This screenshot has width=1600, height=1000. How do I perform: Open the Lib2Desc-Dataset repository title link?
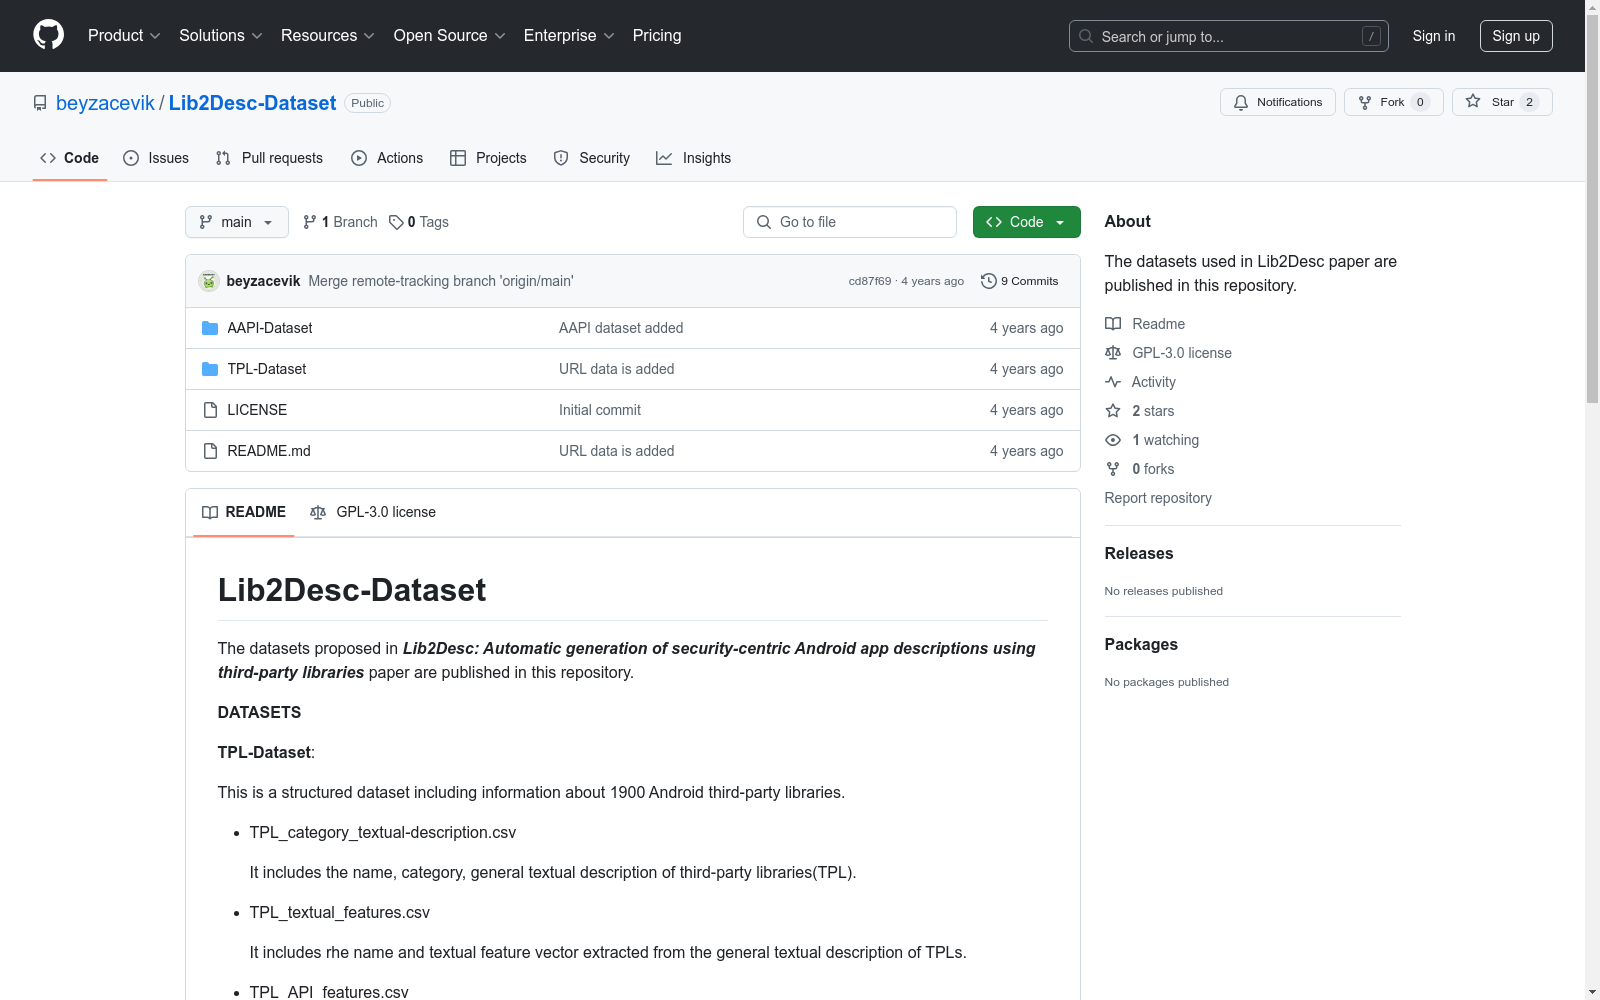pos(252,103)
